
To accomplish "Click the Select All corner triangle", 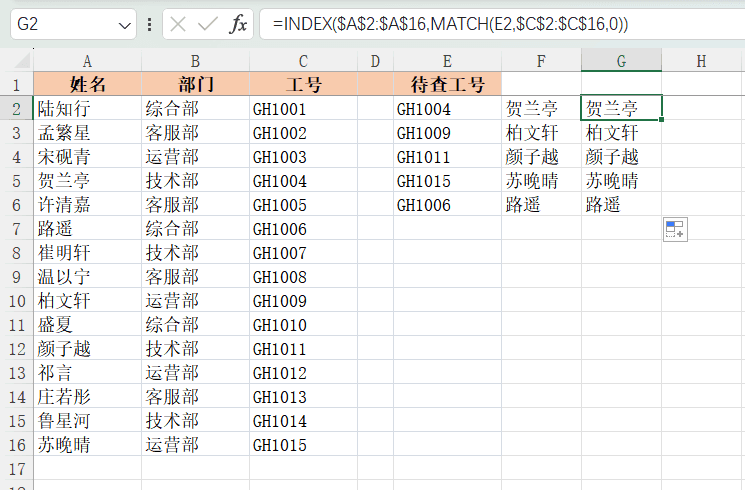I will (22, 61).
